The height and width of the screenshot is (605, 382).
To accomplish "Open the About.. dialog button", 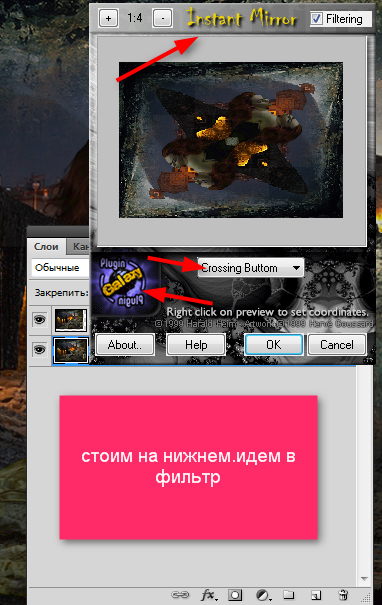I will 125,345.
